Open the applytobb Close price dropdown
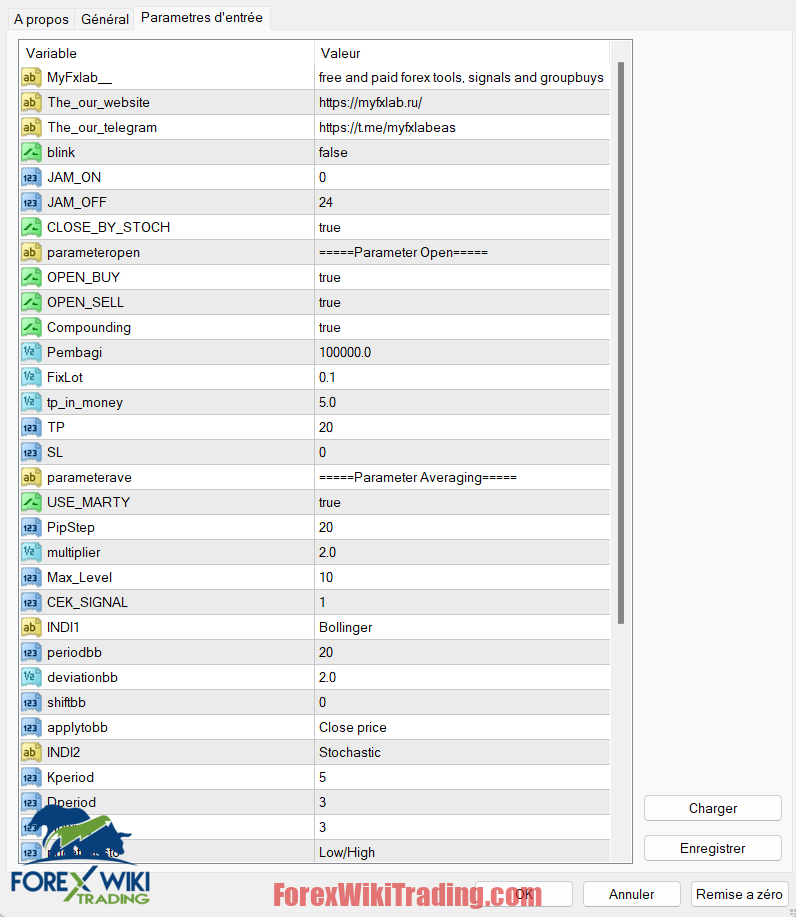The height and width of the screenshot is (917, 796). [x=460, y=727]
